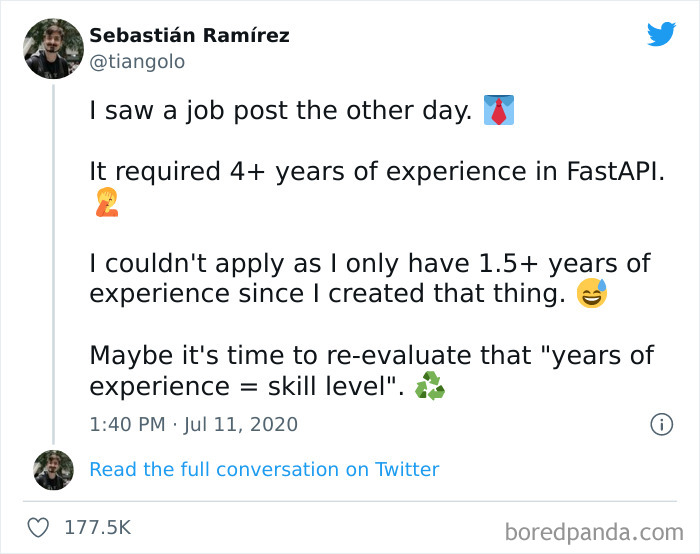
Task: Open the tweet info icon
Action: tap(661, 424)
